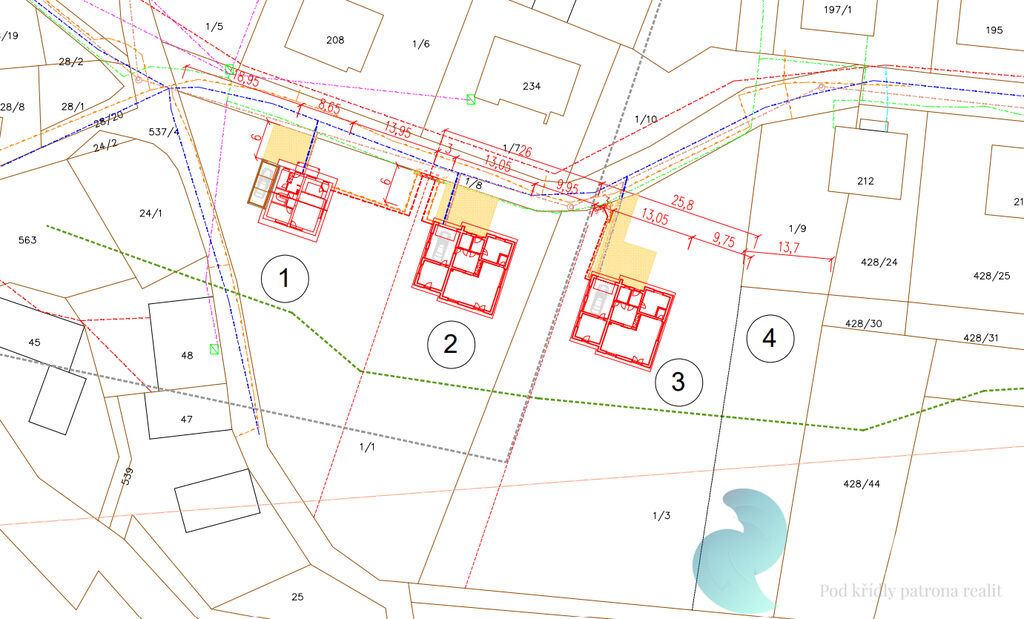1024x619 pixels.
Task: Click the circled number 3 plot marker
Action: (x=678, y=381)
